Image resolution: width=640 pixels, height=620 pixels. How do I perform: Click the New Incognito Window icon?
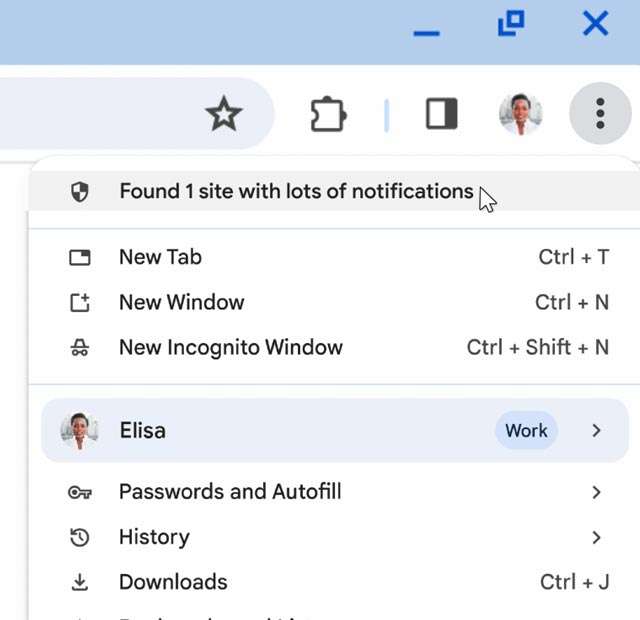click(80, 348)
